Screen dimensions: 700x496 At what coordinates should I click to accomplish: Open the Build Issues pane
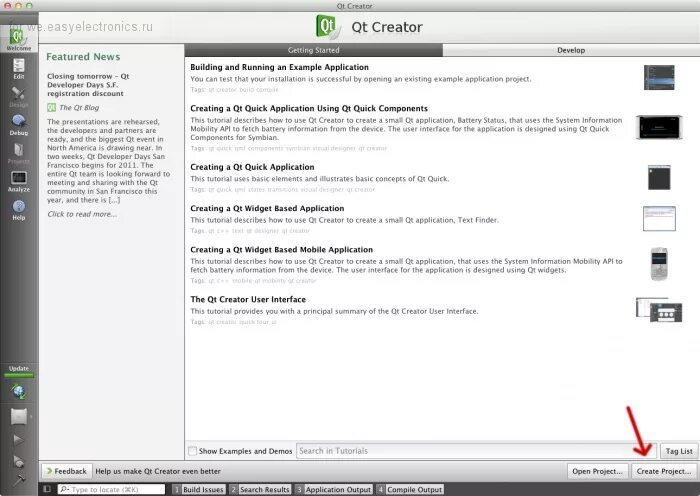click(x=199, y=489)
